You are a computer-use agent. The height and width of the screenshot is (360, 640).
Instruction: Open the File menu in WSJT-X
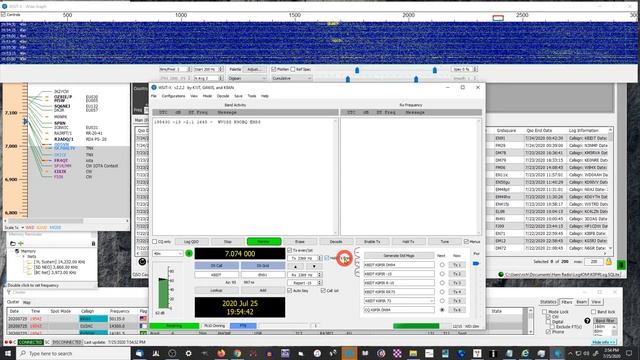coord(154,96)
